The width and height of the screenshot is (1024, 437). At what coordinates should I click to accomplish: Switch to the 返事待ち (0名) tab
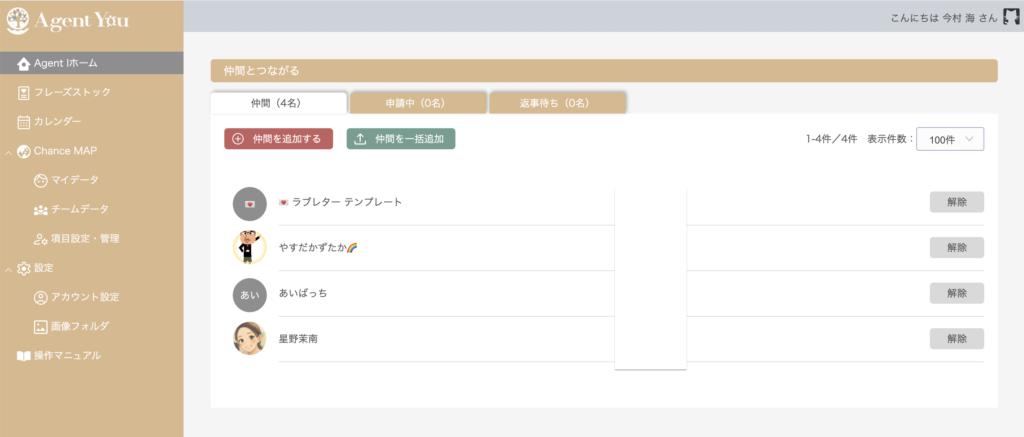click(x=557, y=103)
